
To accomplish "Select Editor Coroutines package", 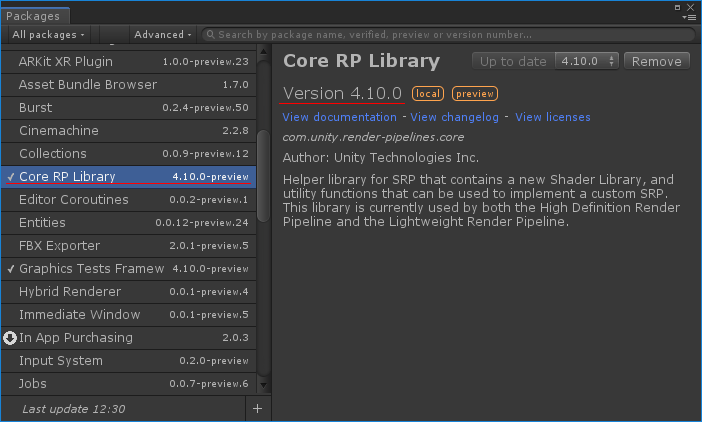I will (x=129, y=200).
